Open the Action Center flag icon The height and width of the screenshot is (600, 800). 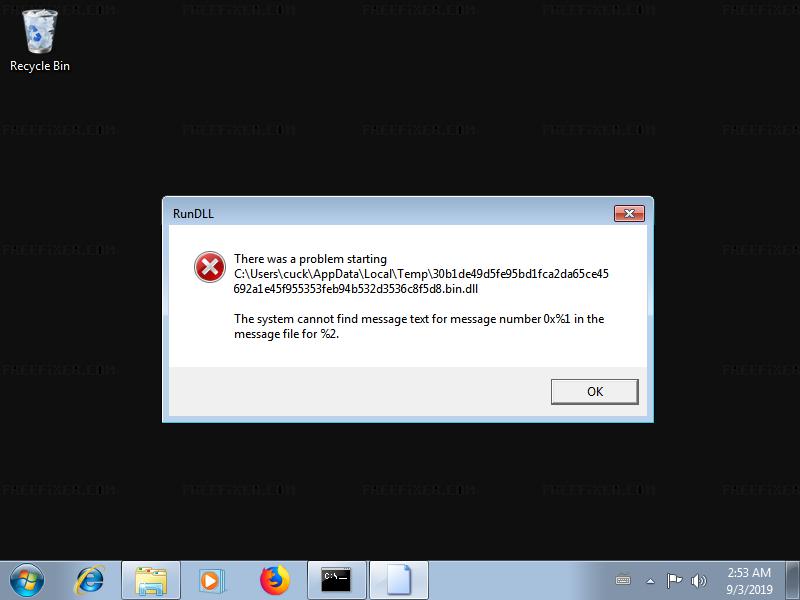click(674, 580)
